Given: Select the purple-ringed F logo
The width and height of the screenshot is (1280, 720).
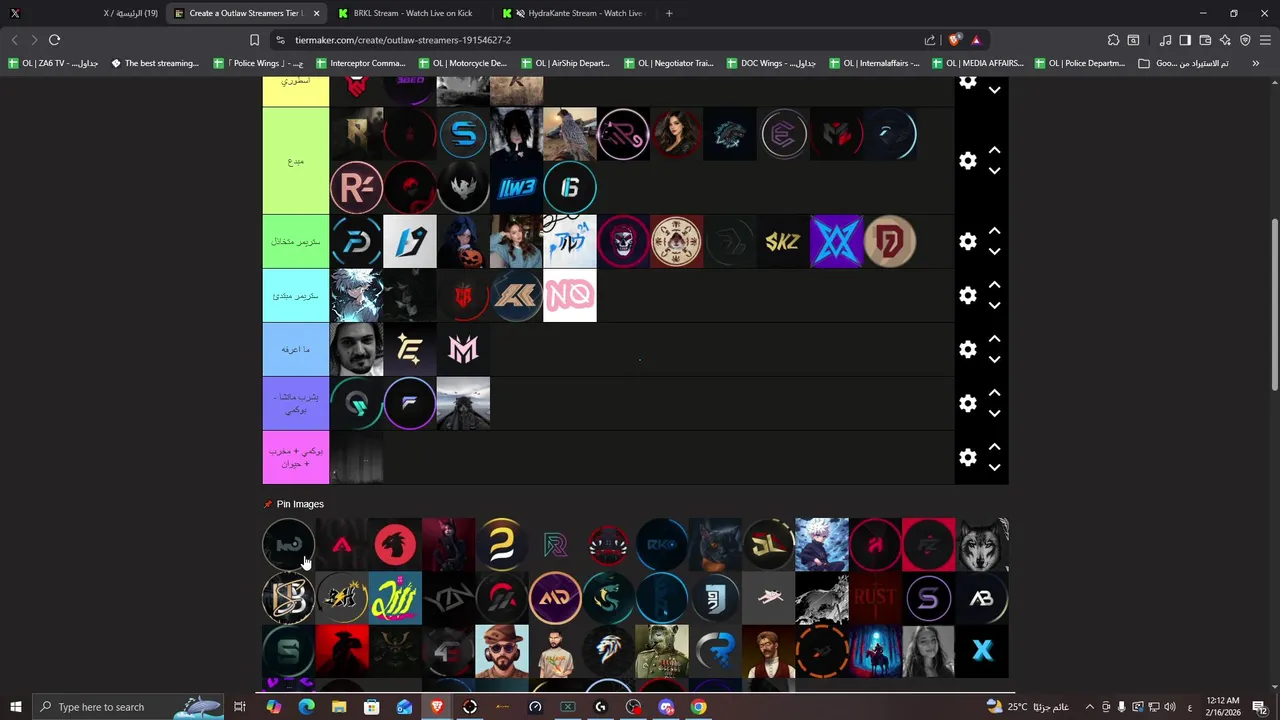Looking at the screenshot, I should click(410, 403).
